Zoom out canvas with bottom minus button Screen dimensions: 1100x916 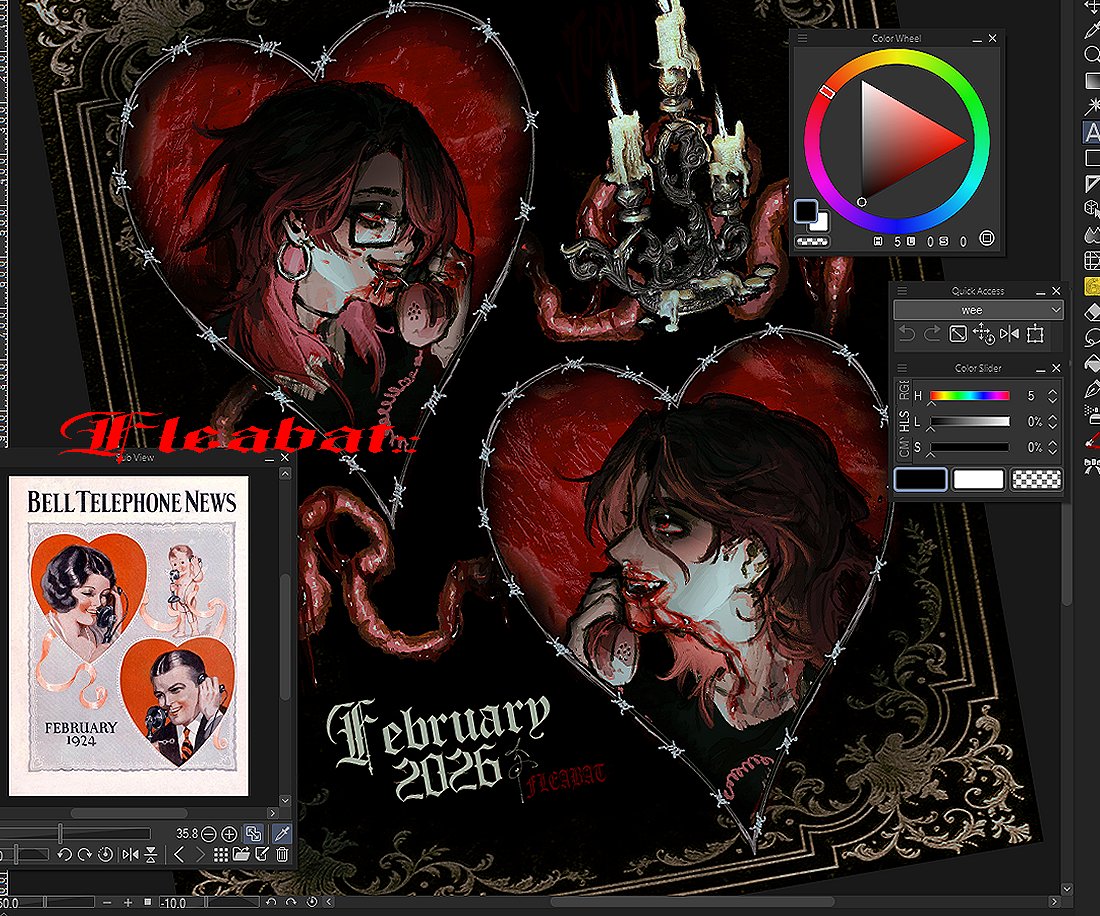(107, 903)
